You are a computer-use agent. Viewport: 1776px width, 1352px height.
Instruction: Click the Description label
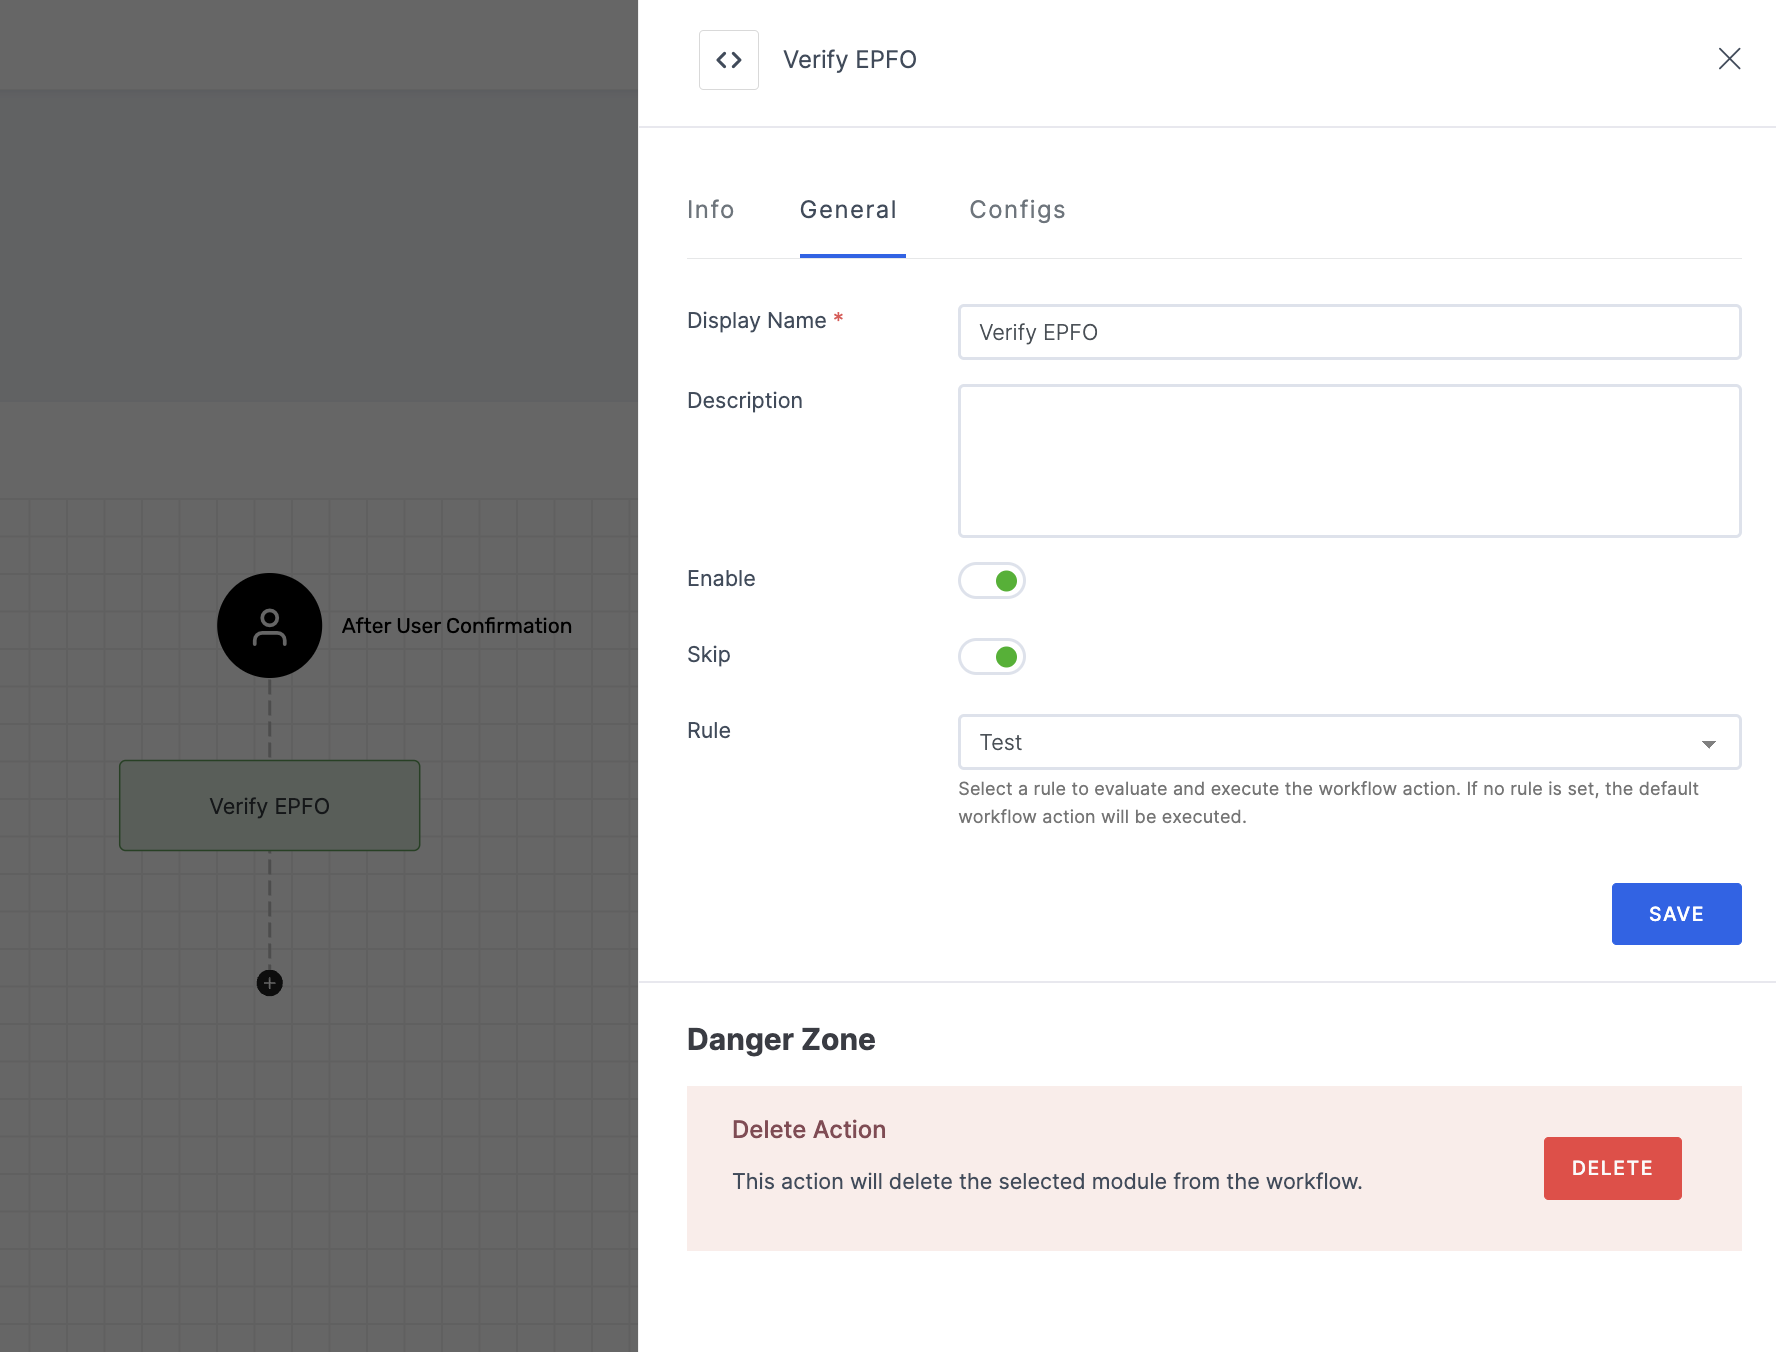coord(745,401)
